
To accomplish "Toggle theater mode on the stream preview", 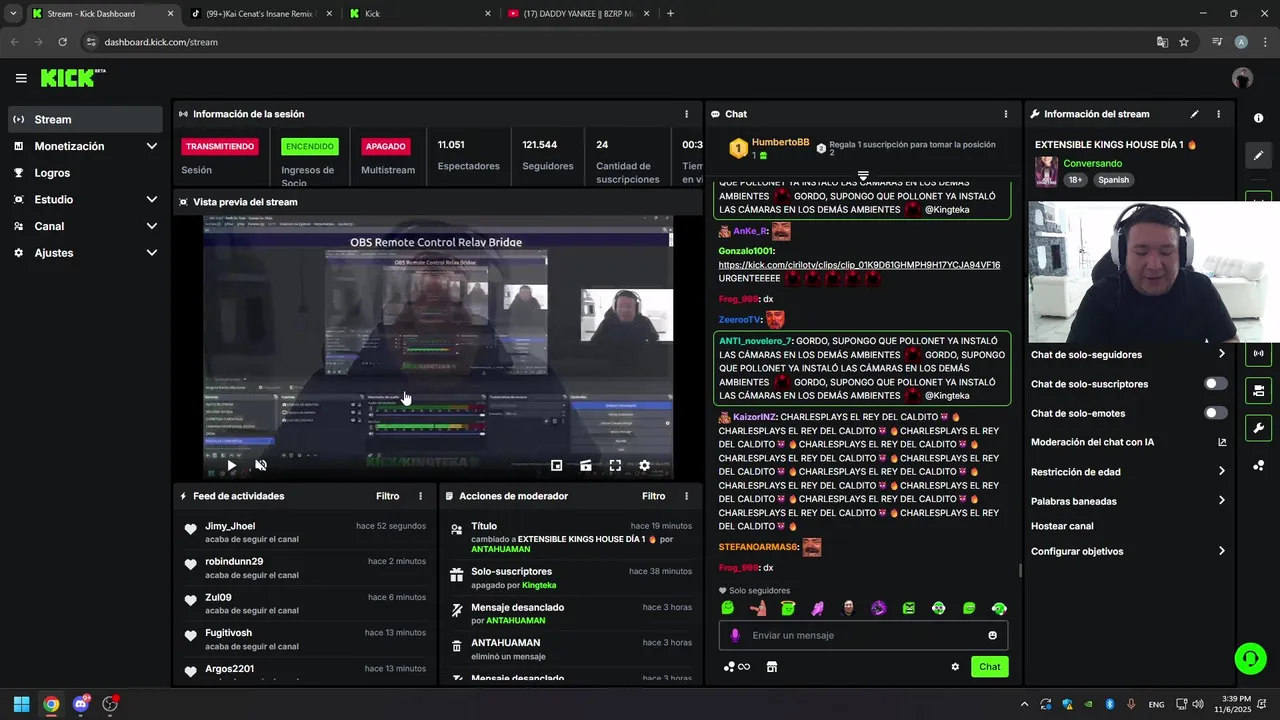I will [x=586, y=465].
